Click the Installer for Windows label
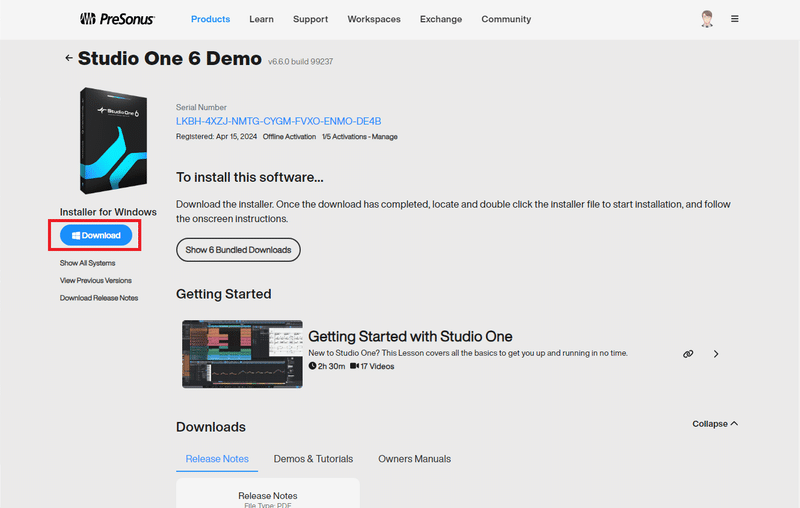 tap(108, 212)
